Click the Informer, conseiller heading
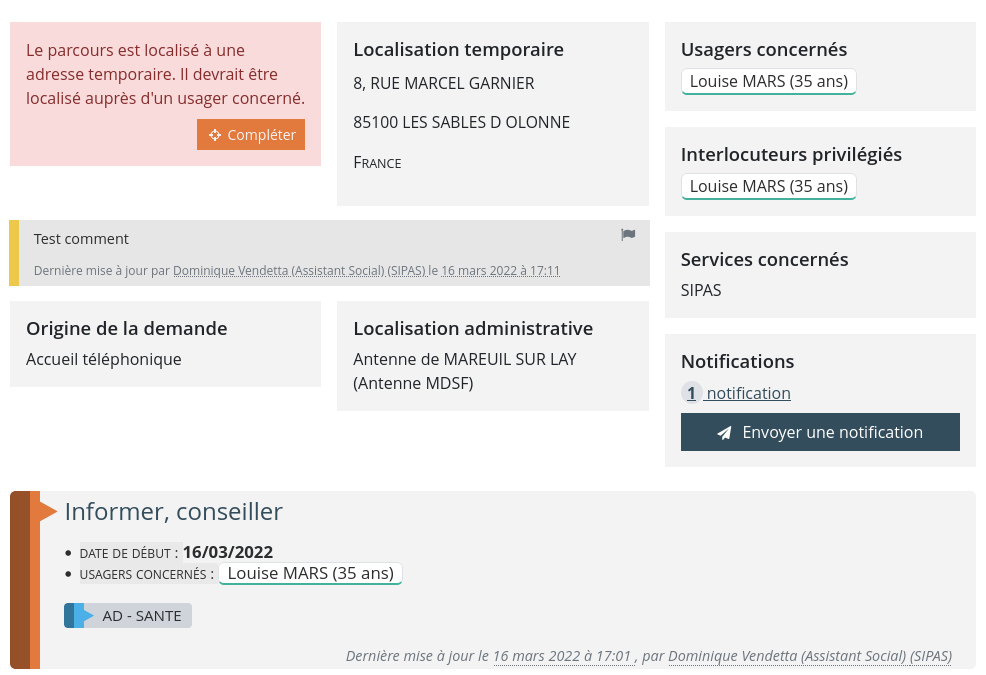 coord(173,511)
